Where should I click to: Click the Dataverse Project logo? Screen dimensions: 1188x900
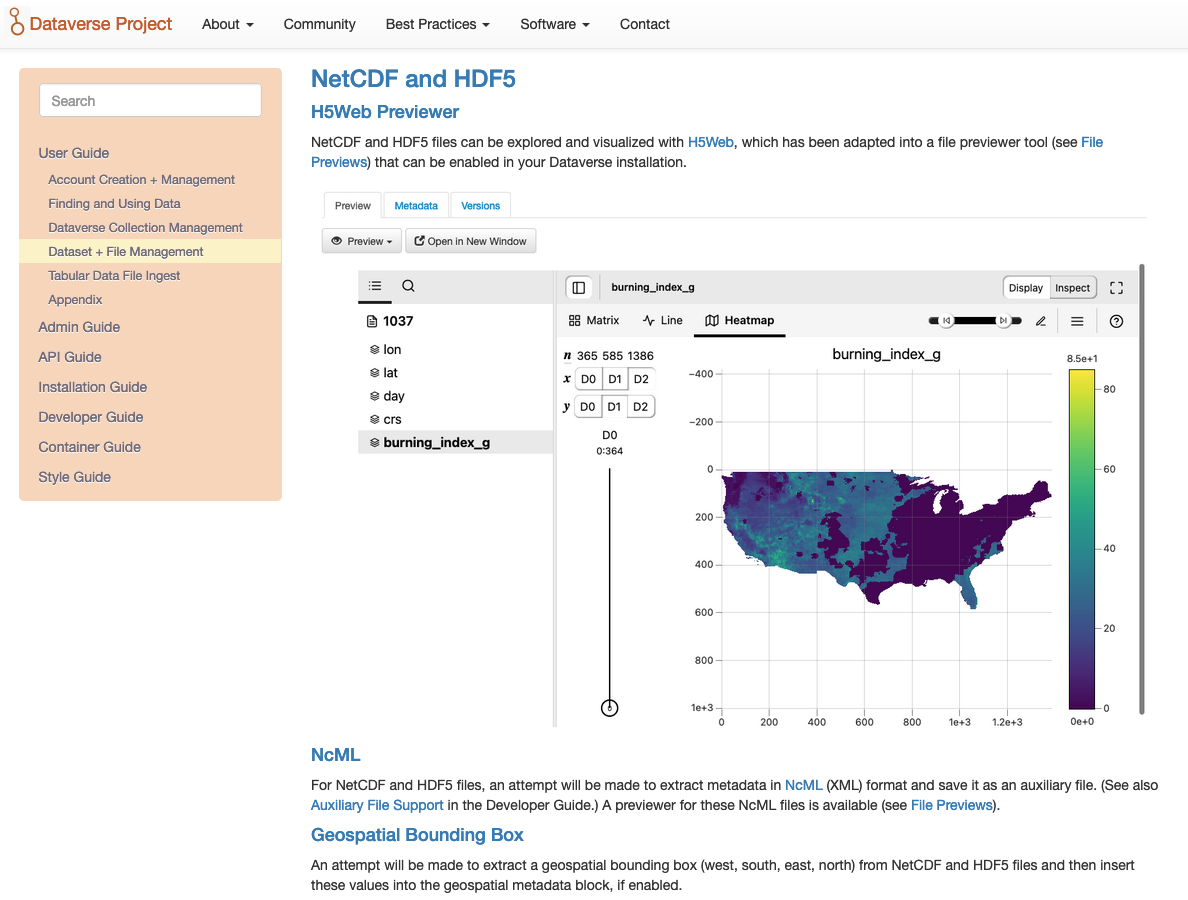coord(91,24)
